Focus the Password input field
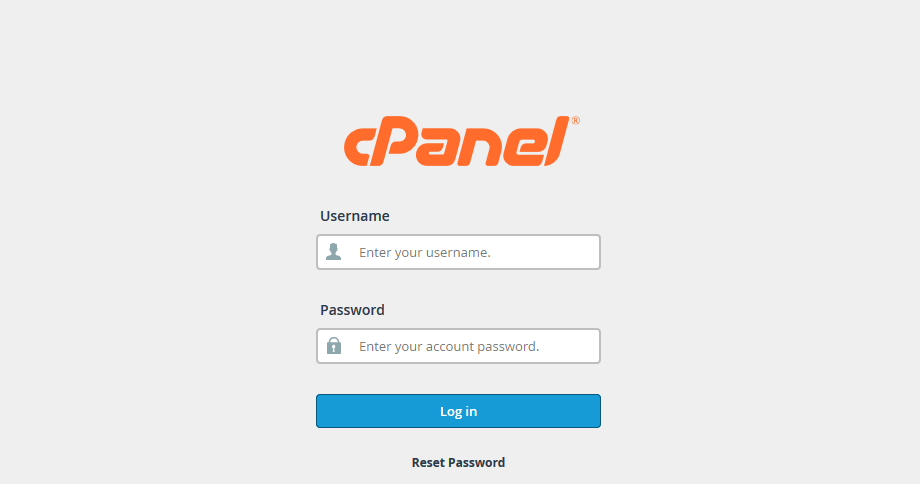920x484 pixels. pos(458,346)
